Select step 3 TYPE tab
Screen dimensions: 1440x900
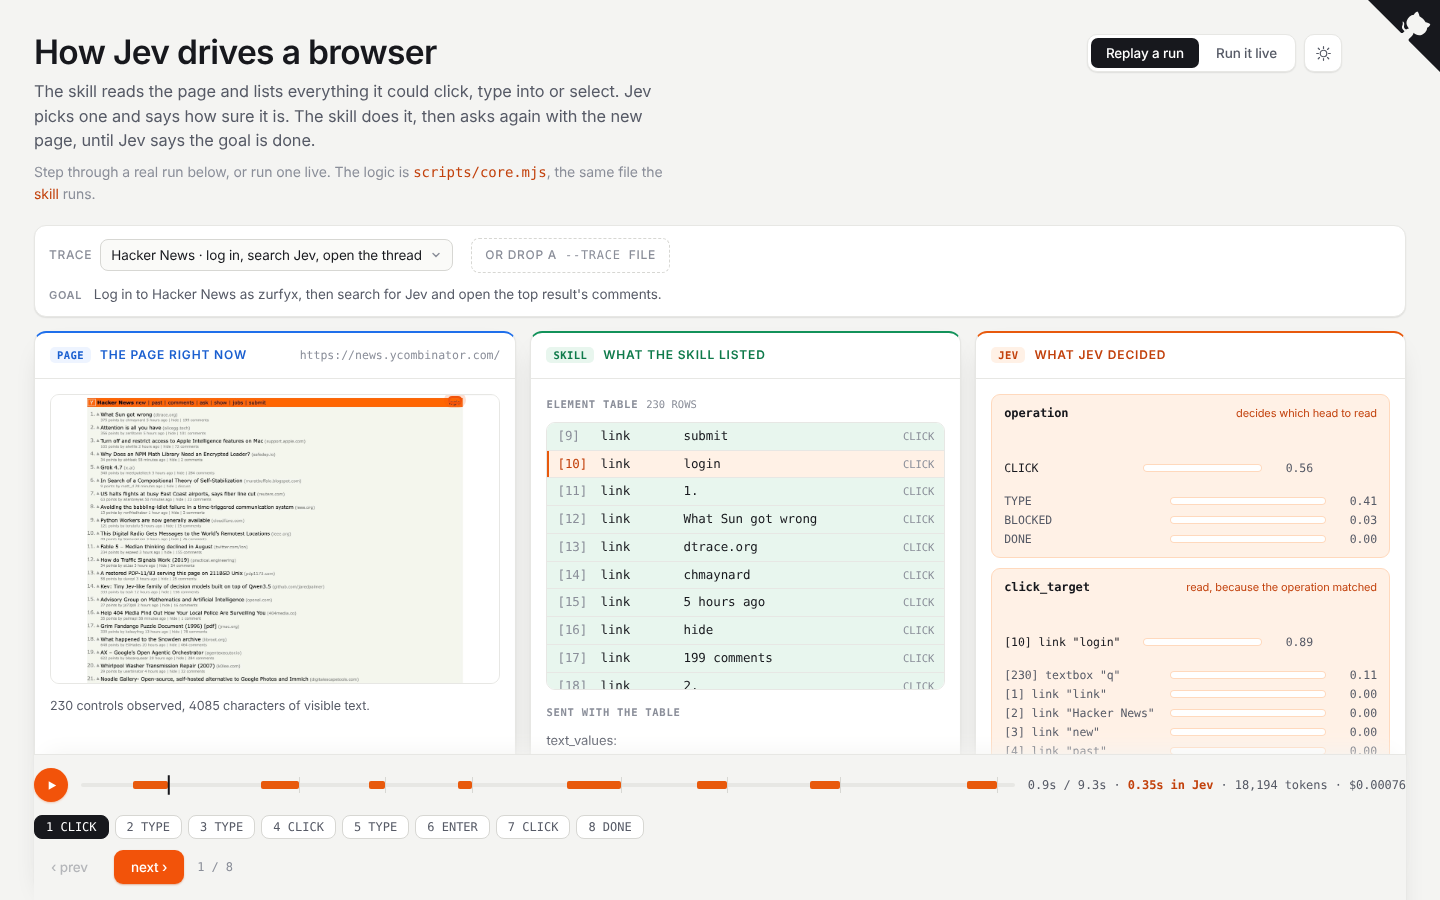[x=221, y=827]
